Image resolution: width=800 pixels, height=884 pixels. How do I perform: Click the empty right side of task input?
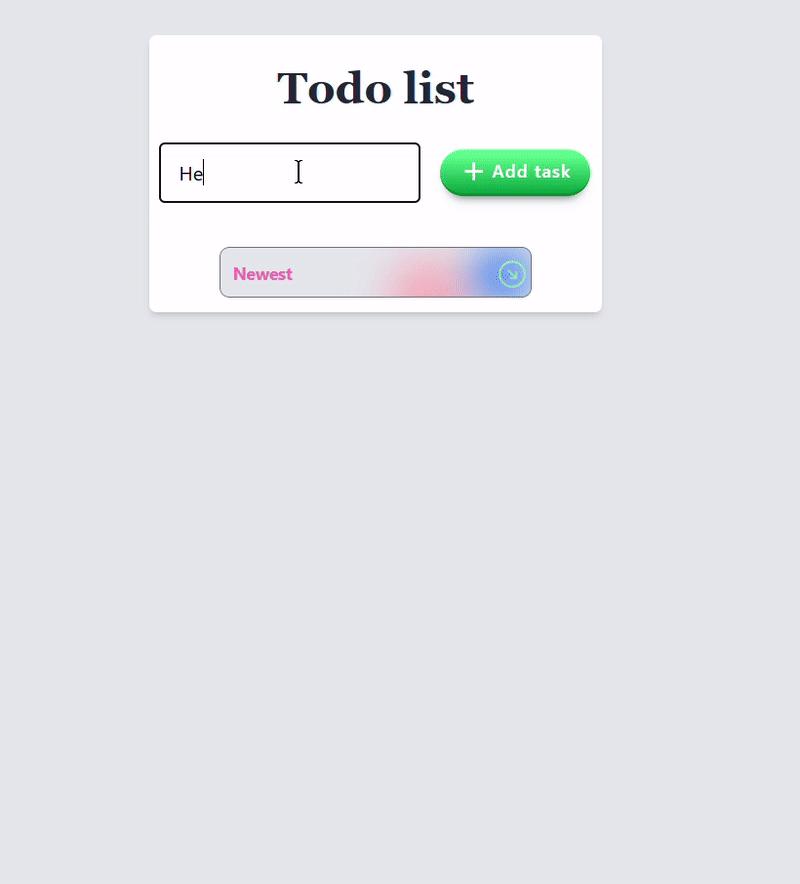[370, 173]
